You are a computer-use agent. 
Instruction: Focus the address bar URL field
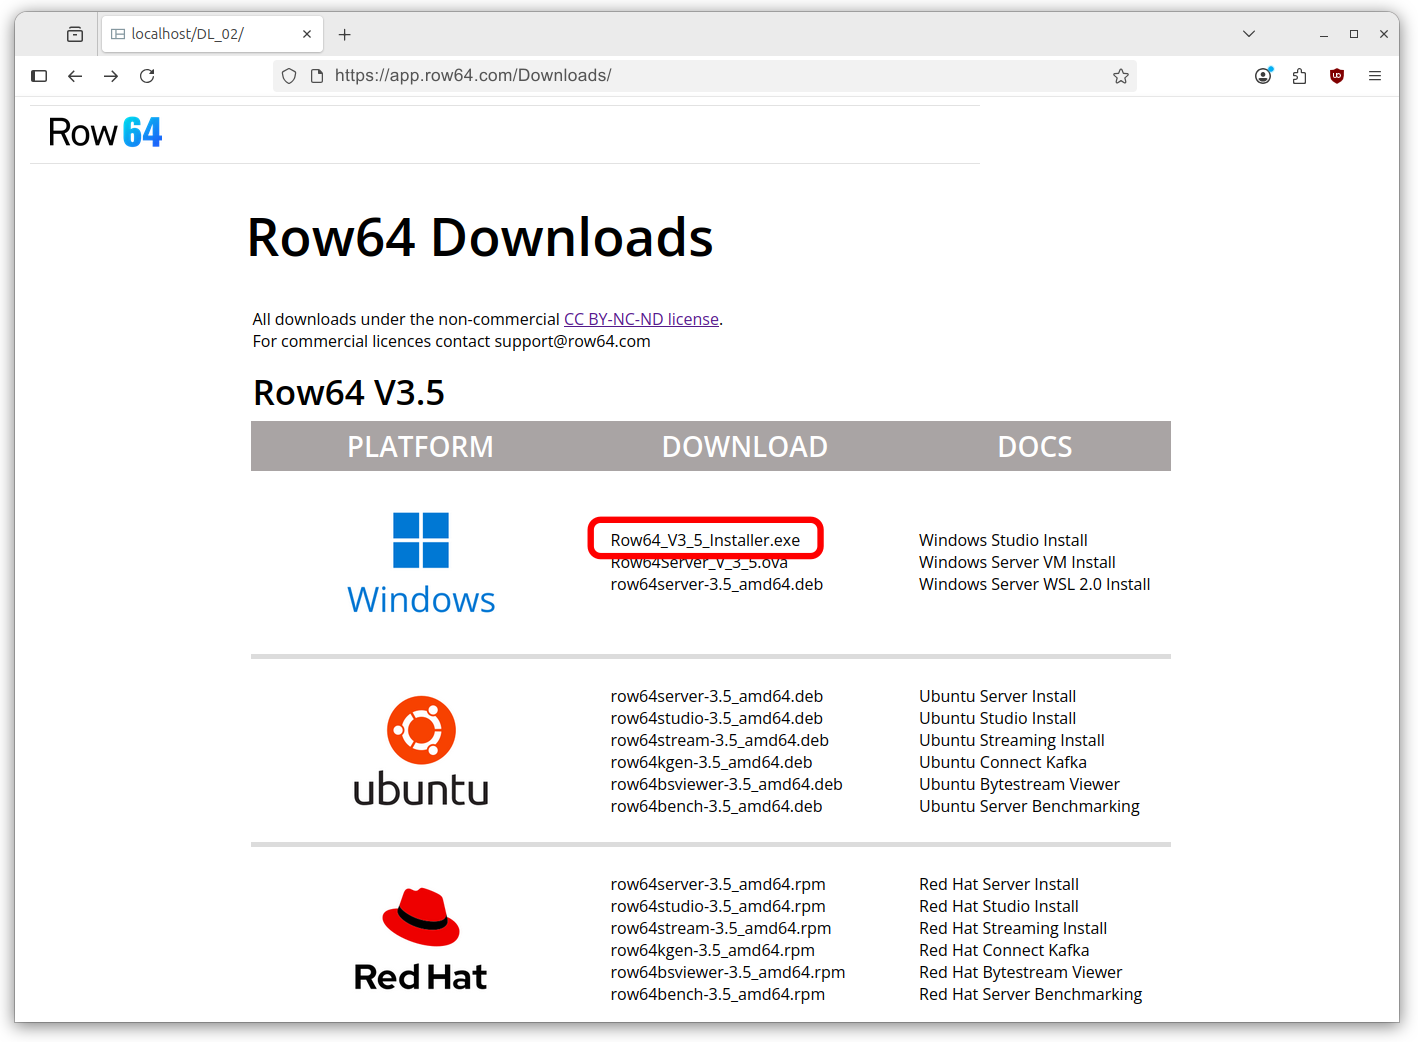coord(704,76)
